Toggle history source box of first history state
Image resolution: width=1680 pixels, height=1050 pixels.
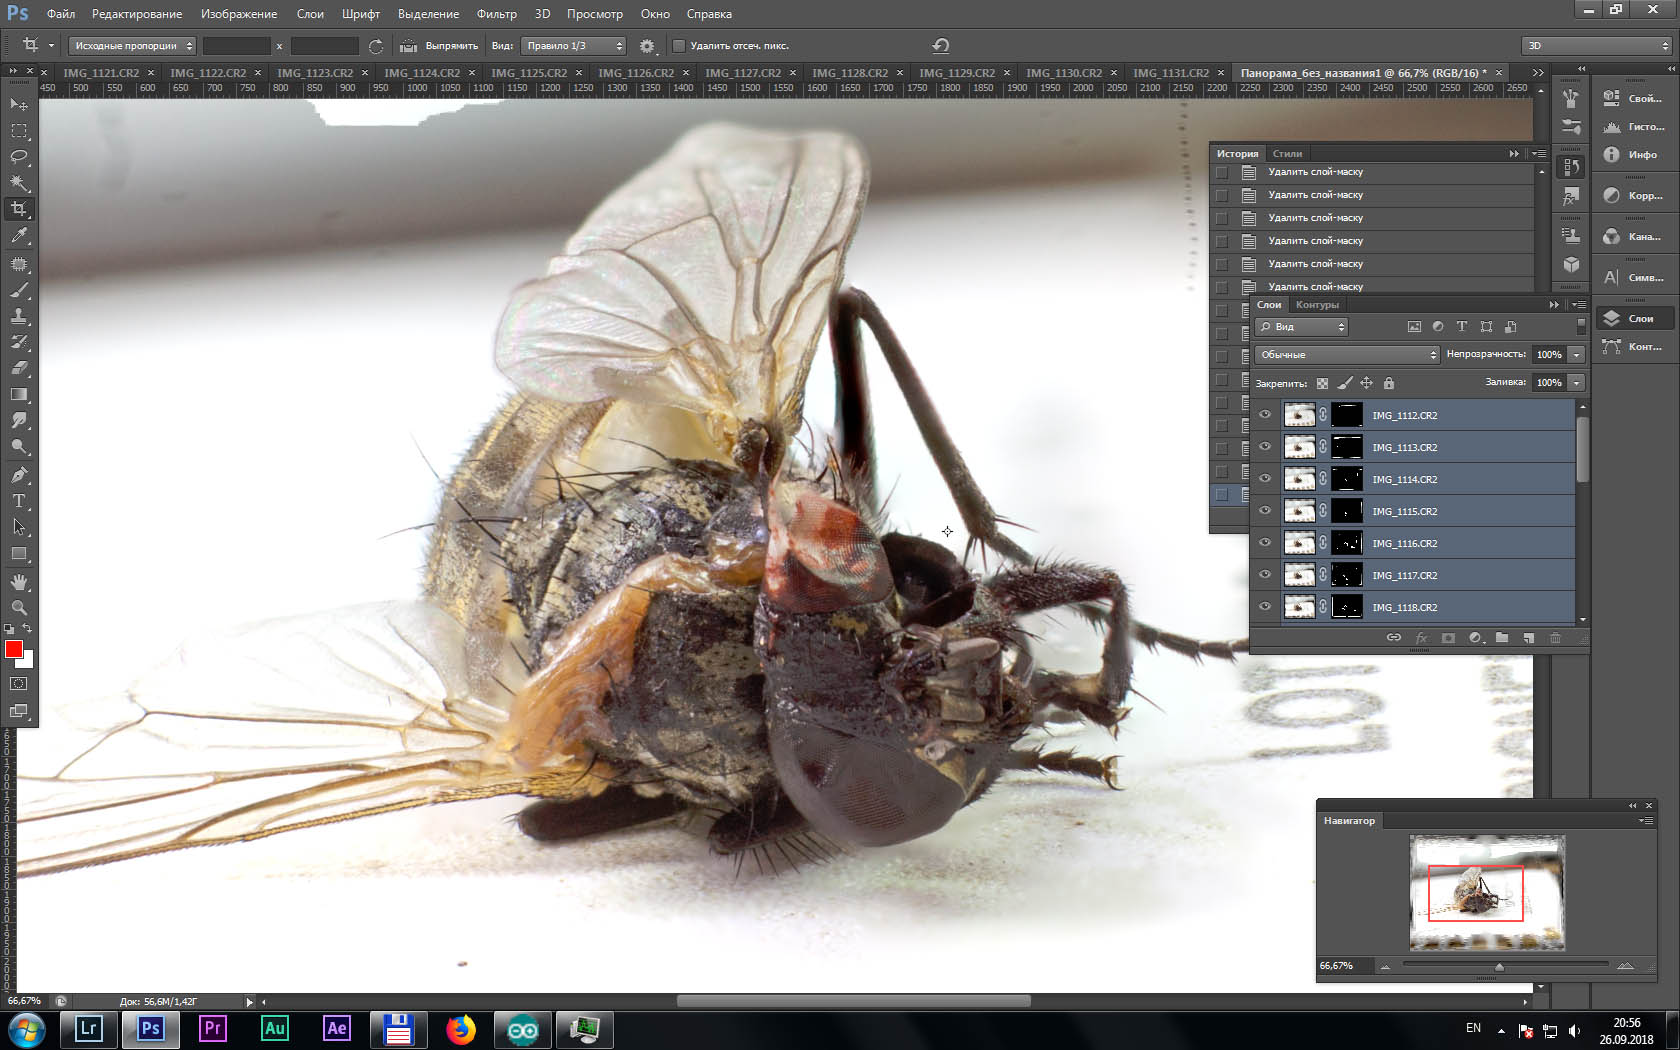(x=1221, y=172)
